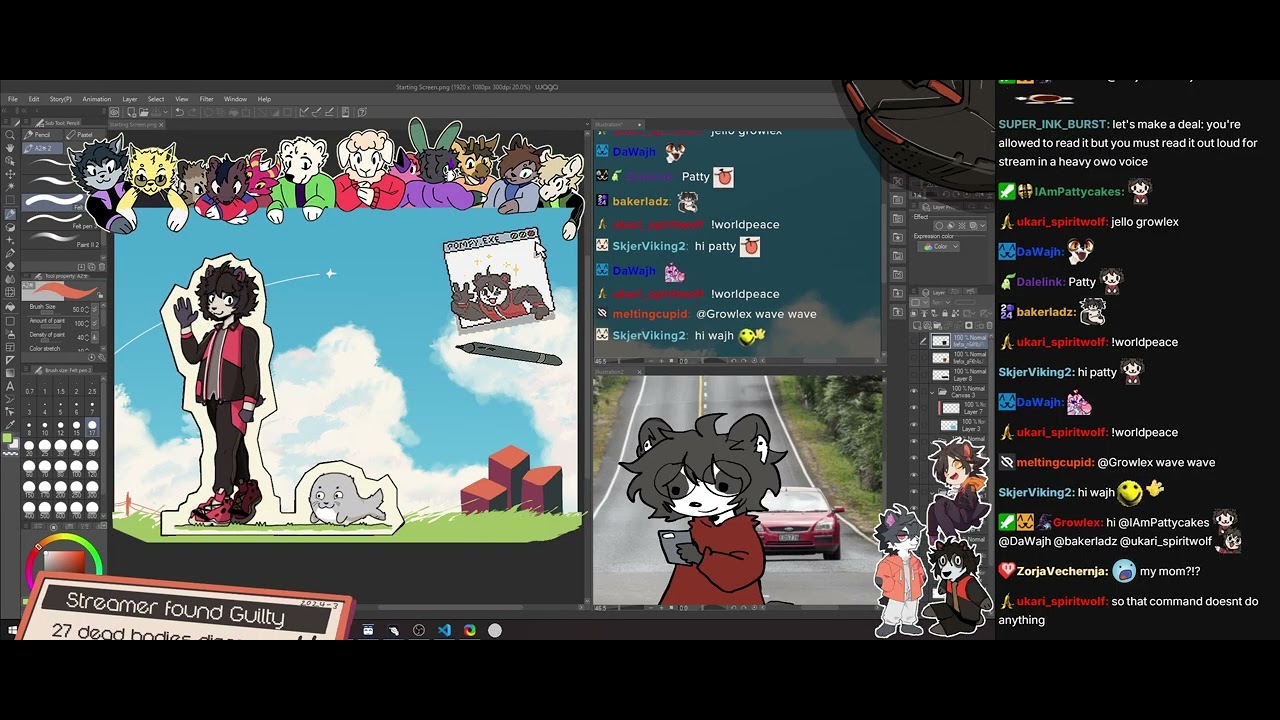
Task: Open the Layer Property effect dropdown arrow
Action: click(982, 225)
